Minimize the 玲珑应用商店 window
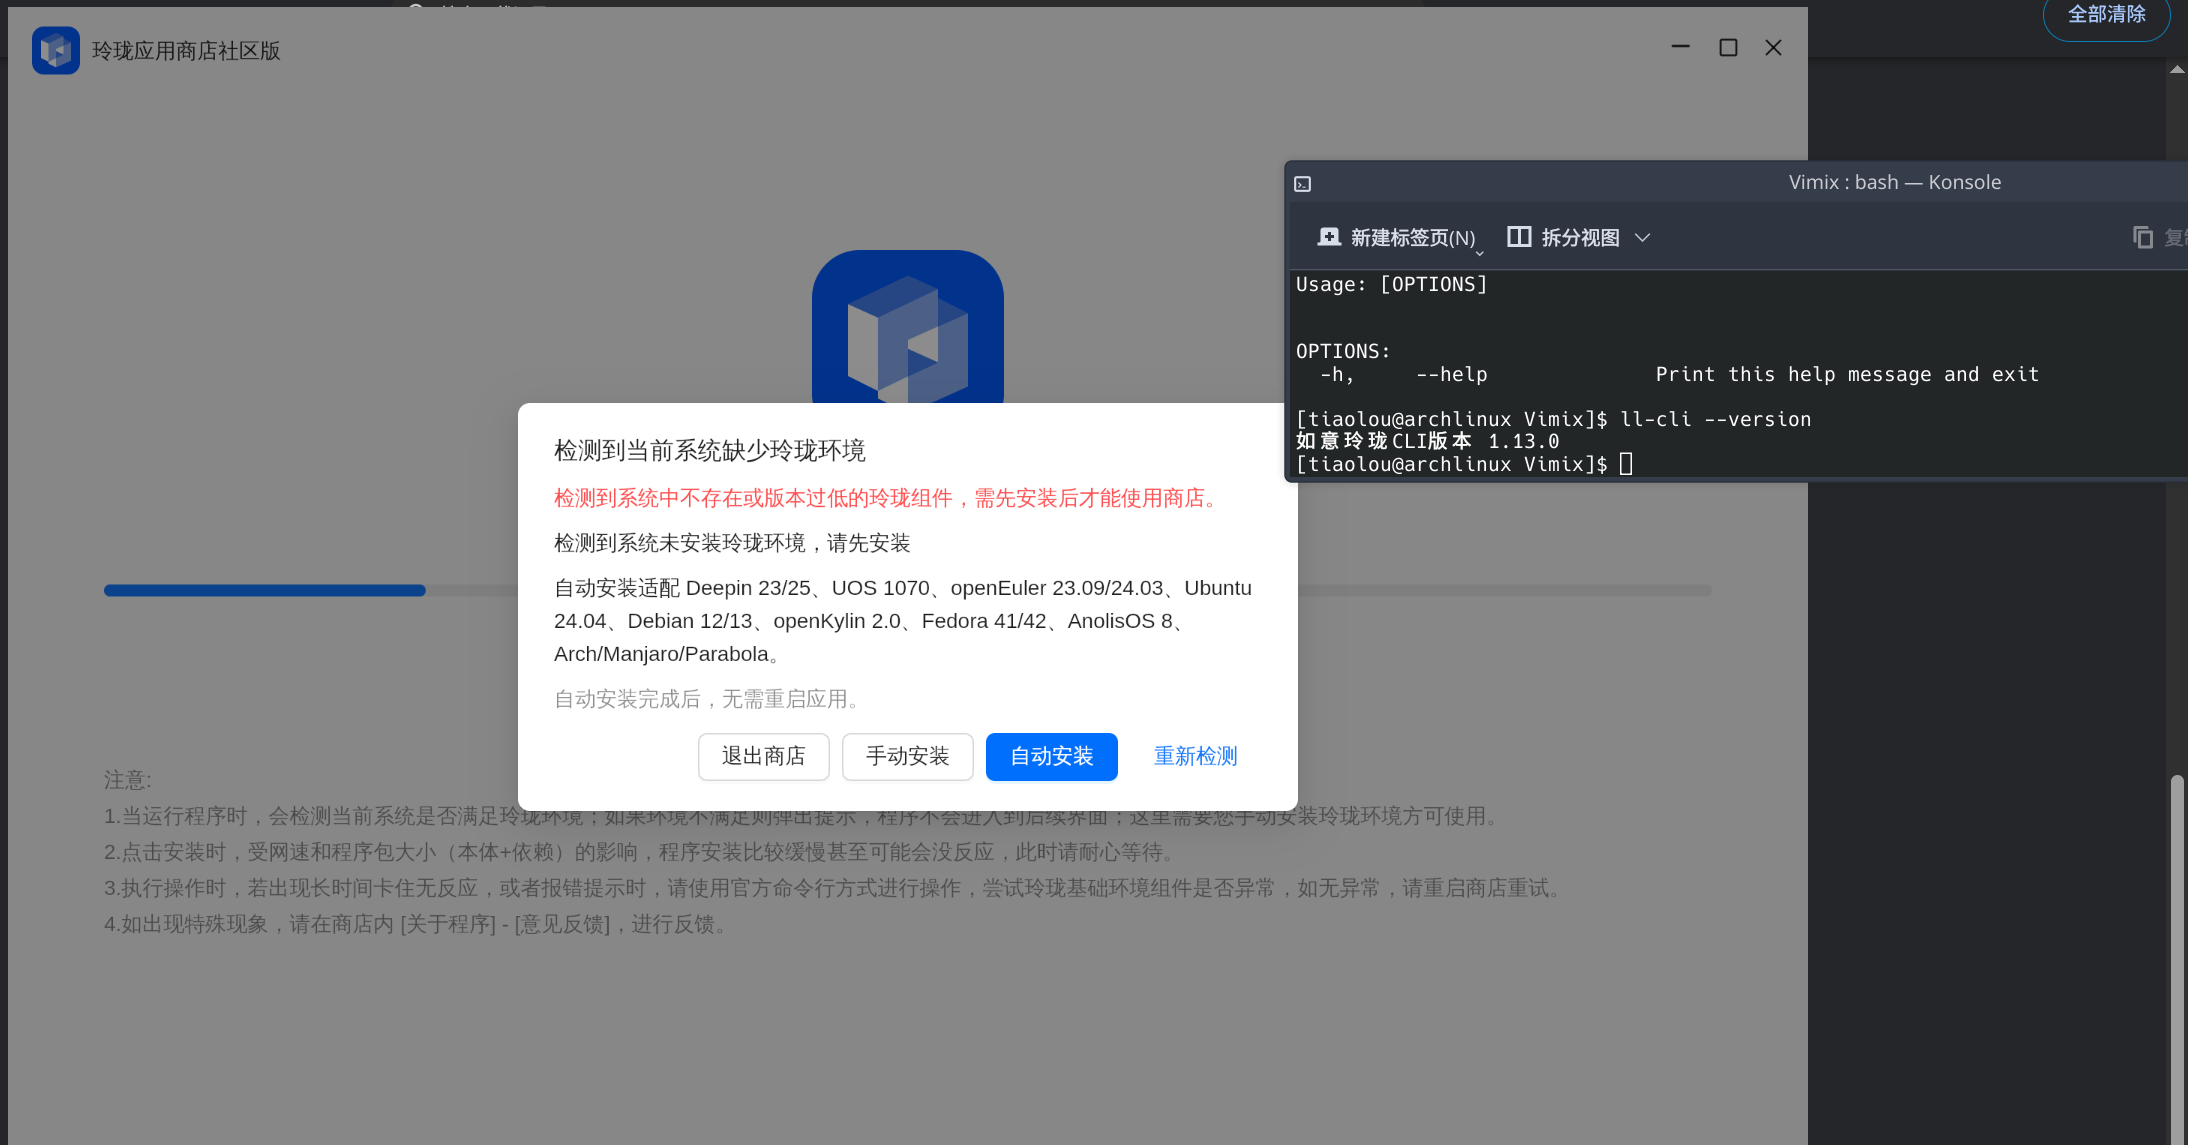Screen dimensions: 2188x1145 [x=1680, y=47]
